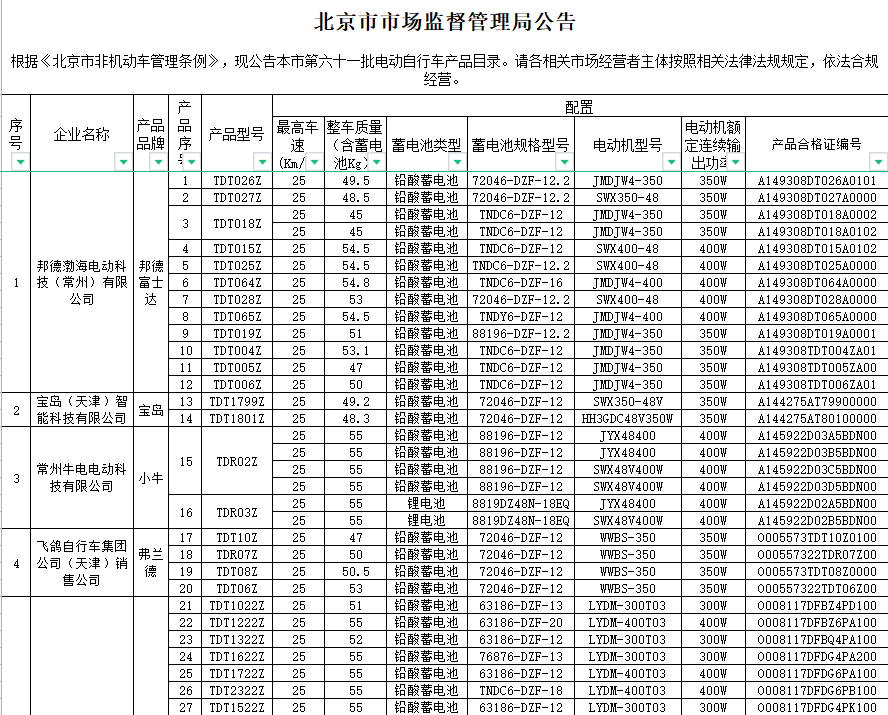Open filter dropdown for 蓄电池规格型号 column

click(563, 162)
